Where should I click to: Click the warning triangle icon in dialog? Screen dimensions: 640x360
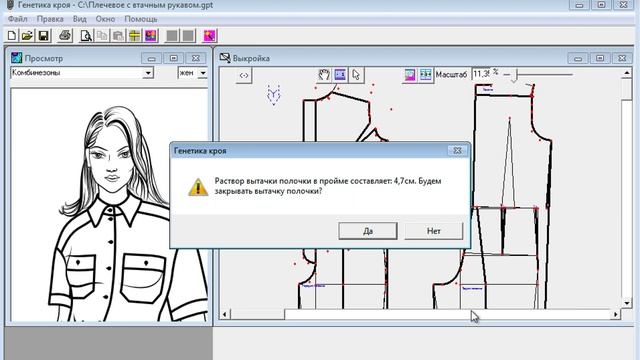pos(198,187)
